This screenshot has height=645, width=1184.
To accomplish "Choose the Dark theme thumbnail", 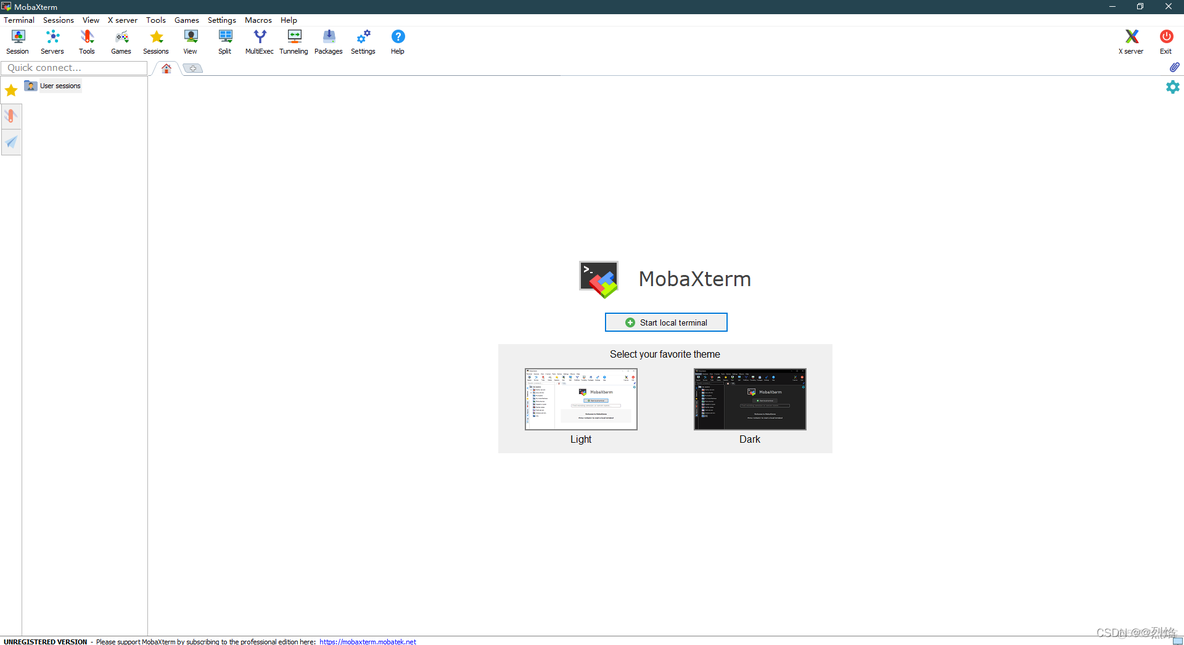I will tap(750, 400).
